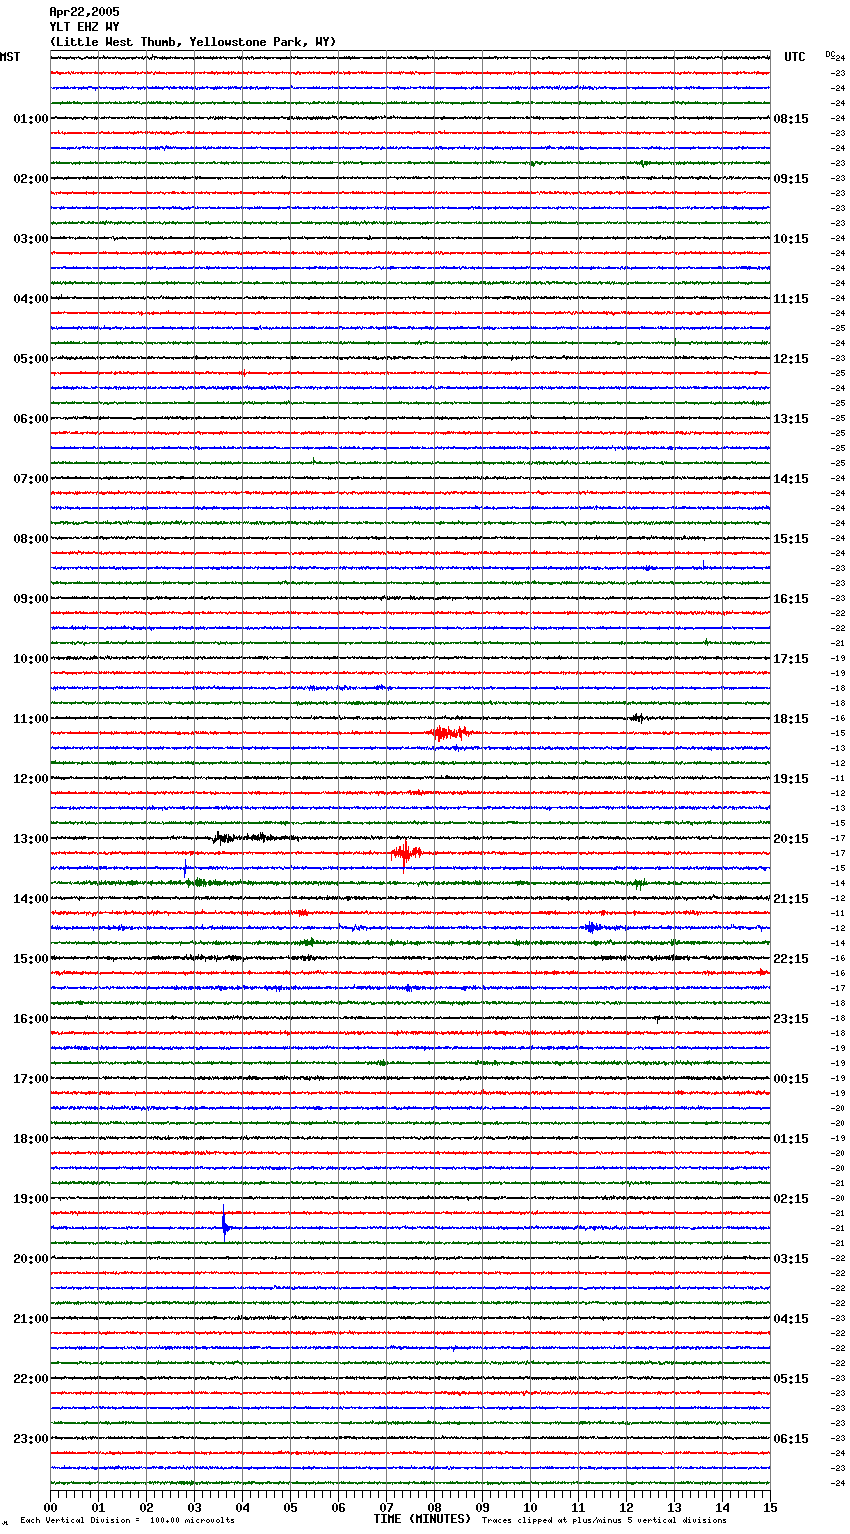Click the TIME (MINUTES) axis title
The image size is (850, 1534).
click(422, 1519)
